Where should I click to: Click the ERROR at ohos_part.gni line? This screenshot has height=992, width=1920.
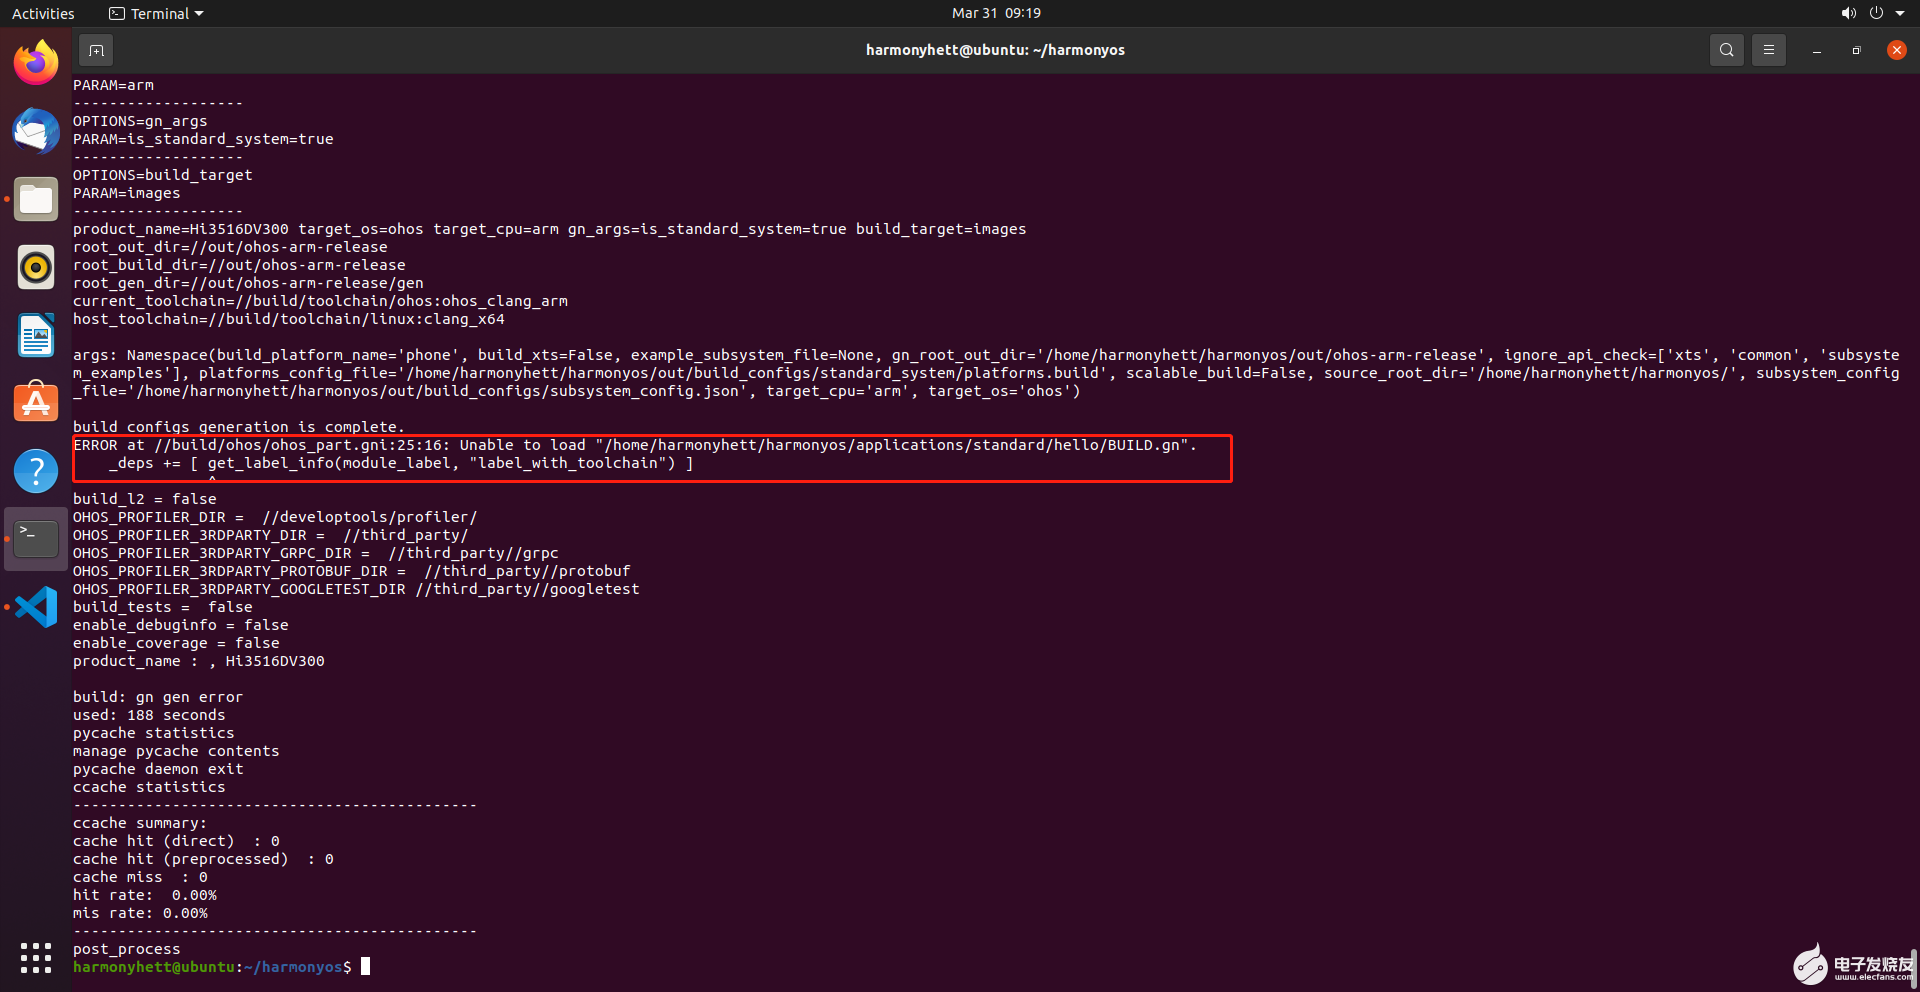pyautogui.click(x=635, y=445)
